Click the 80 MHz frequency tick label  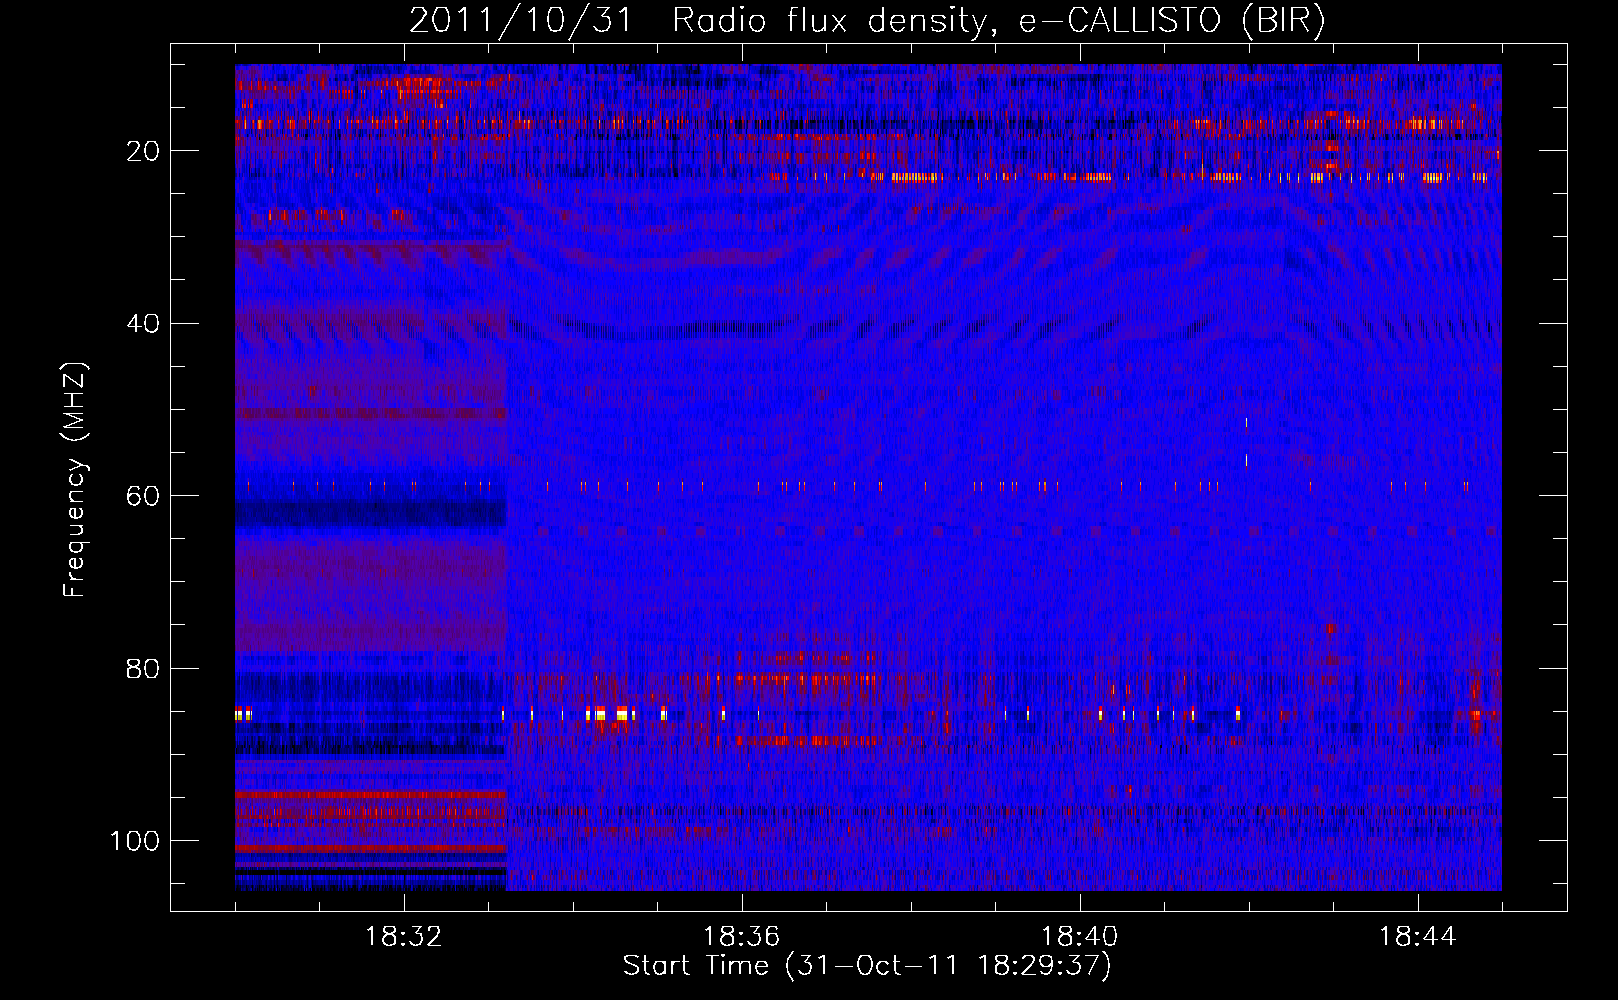[144, 668]
